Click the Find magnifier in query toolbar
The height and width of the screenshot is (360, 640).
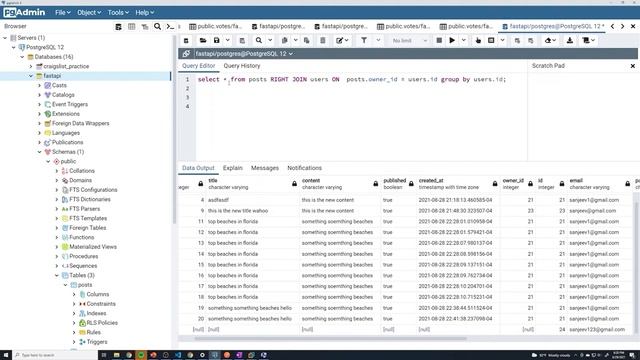click(x=259, y=40)
